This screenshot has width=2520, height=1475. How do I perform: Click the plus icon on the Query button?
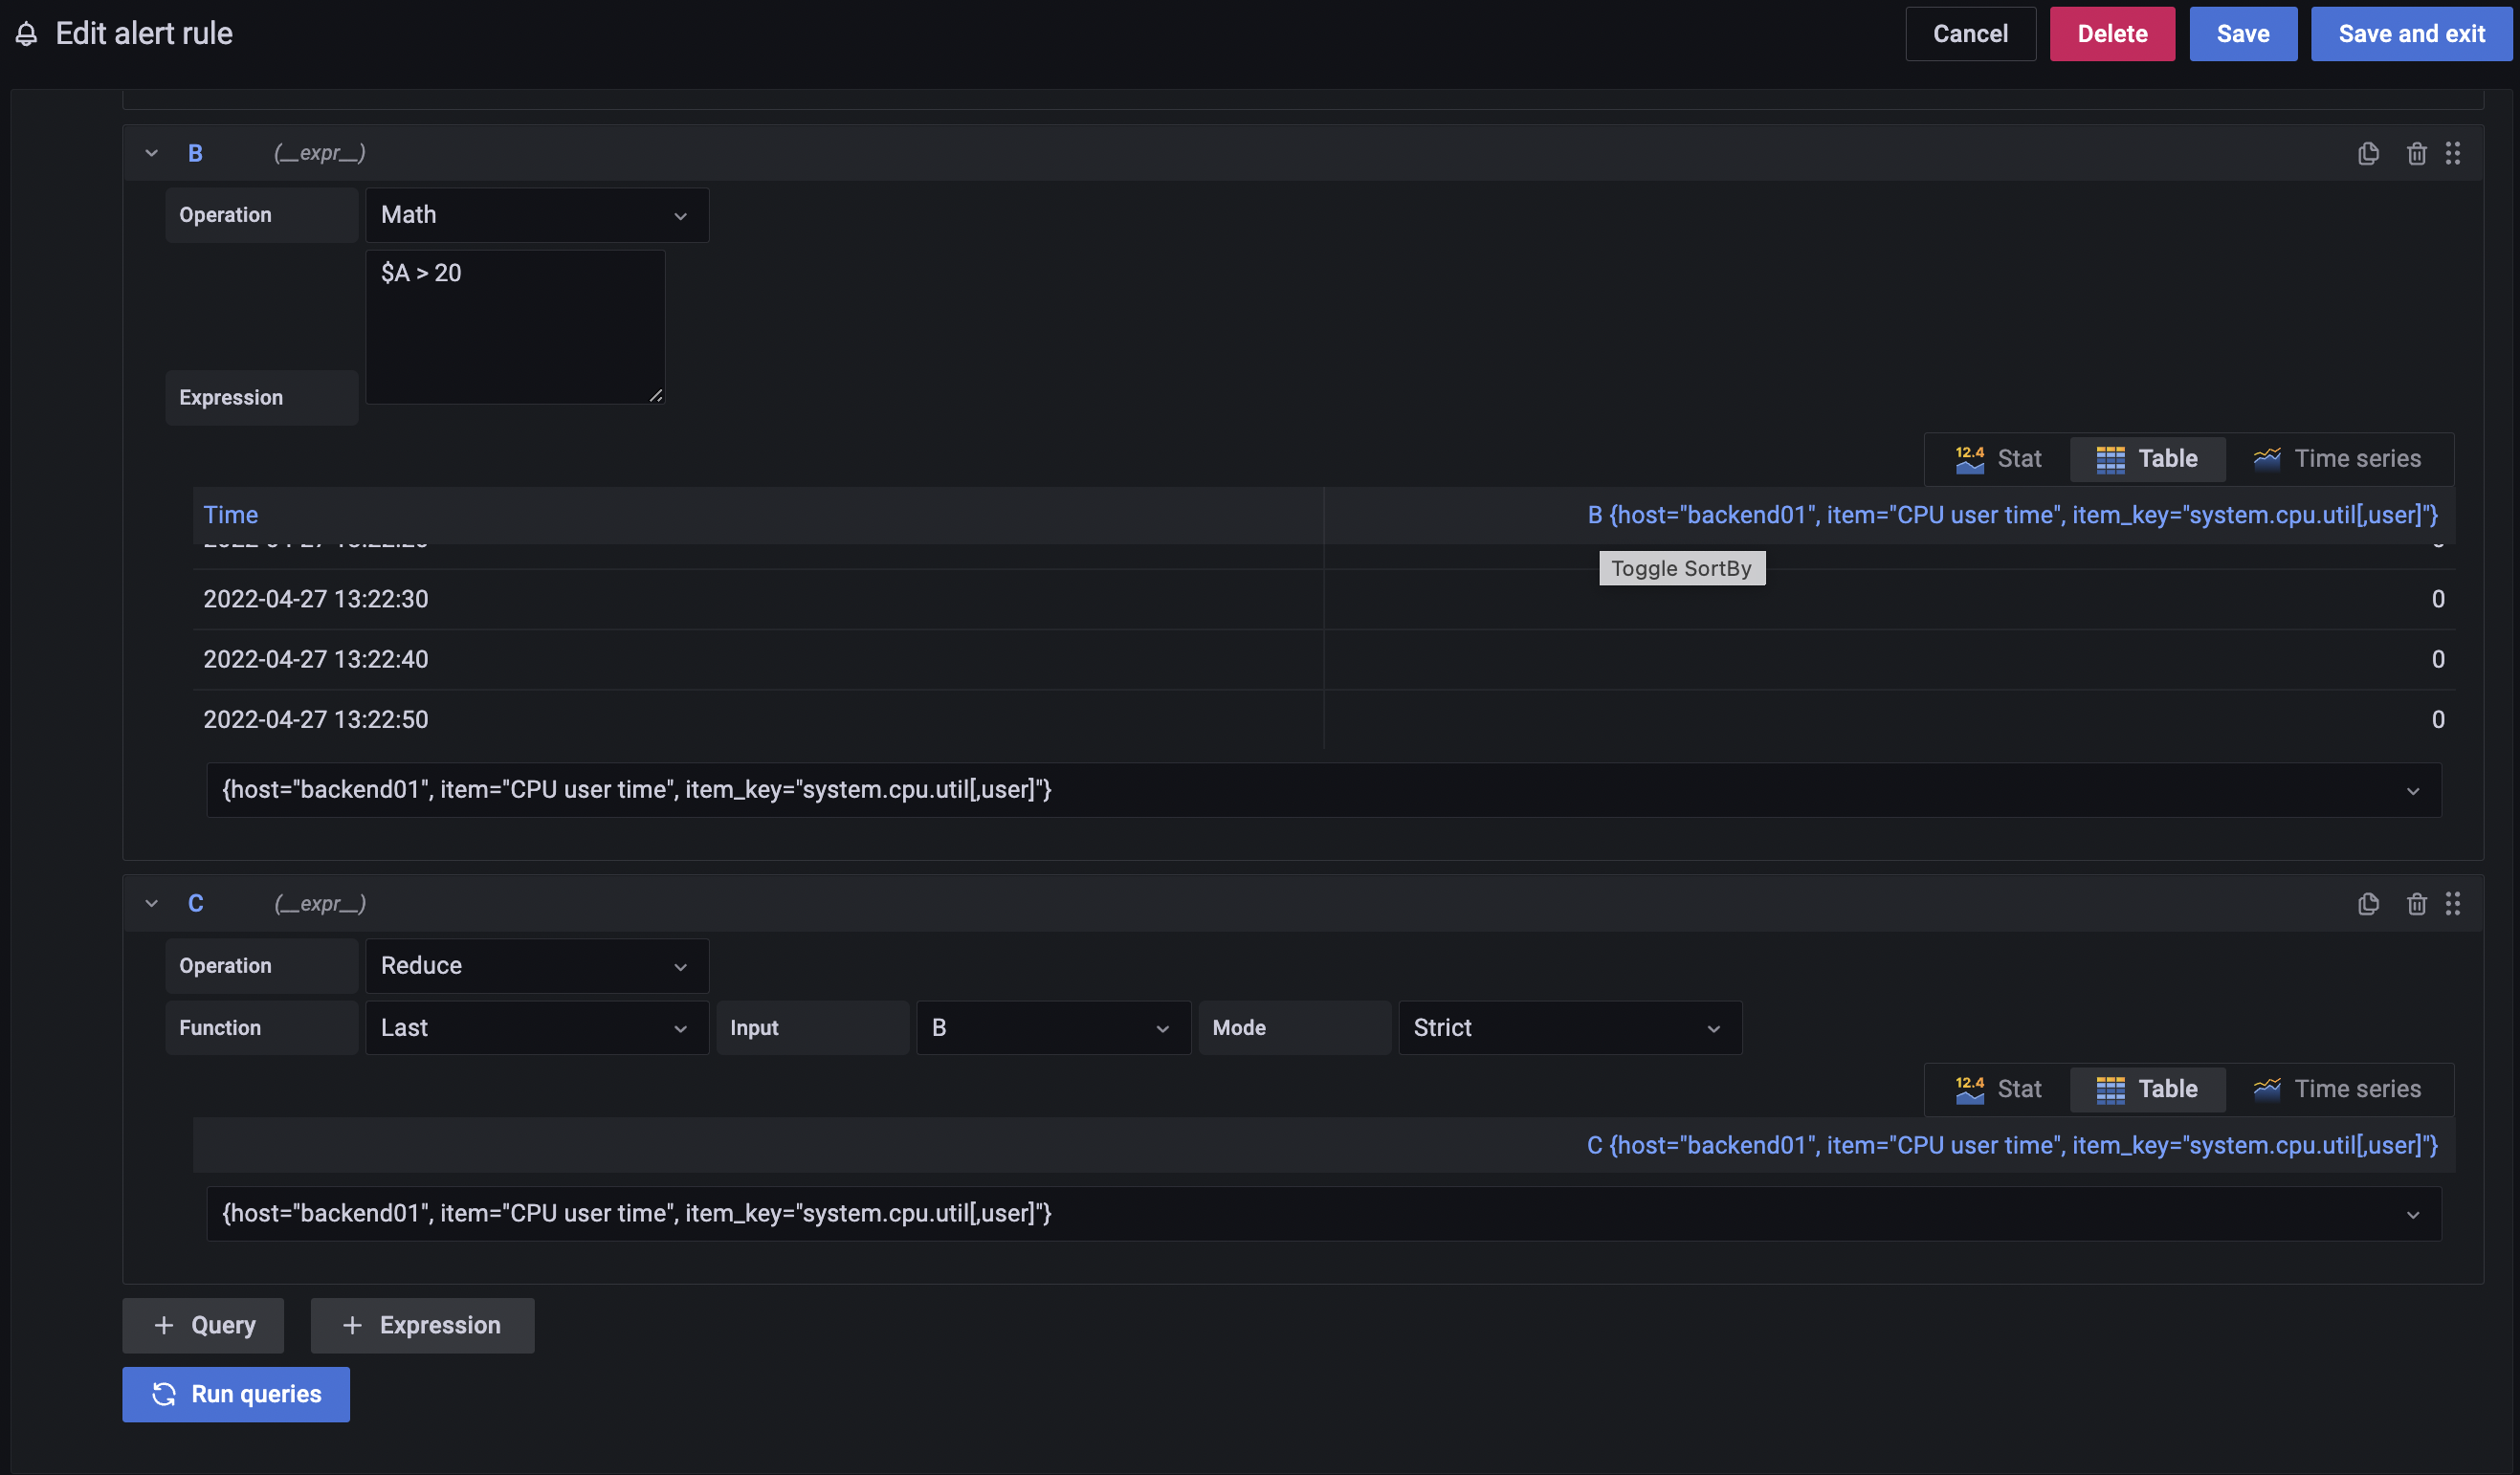tap(164, 1325)
